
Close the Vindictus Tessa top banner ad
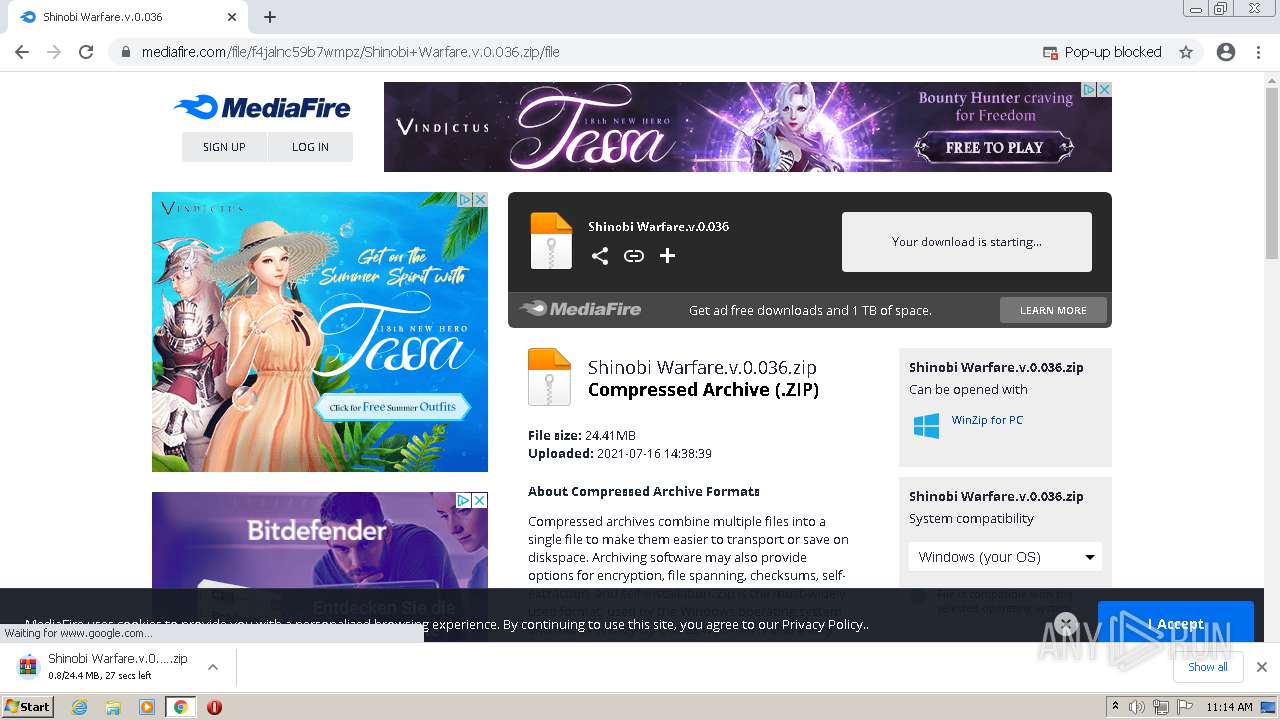point(1104,89)
